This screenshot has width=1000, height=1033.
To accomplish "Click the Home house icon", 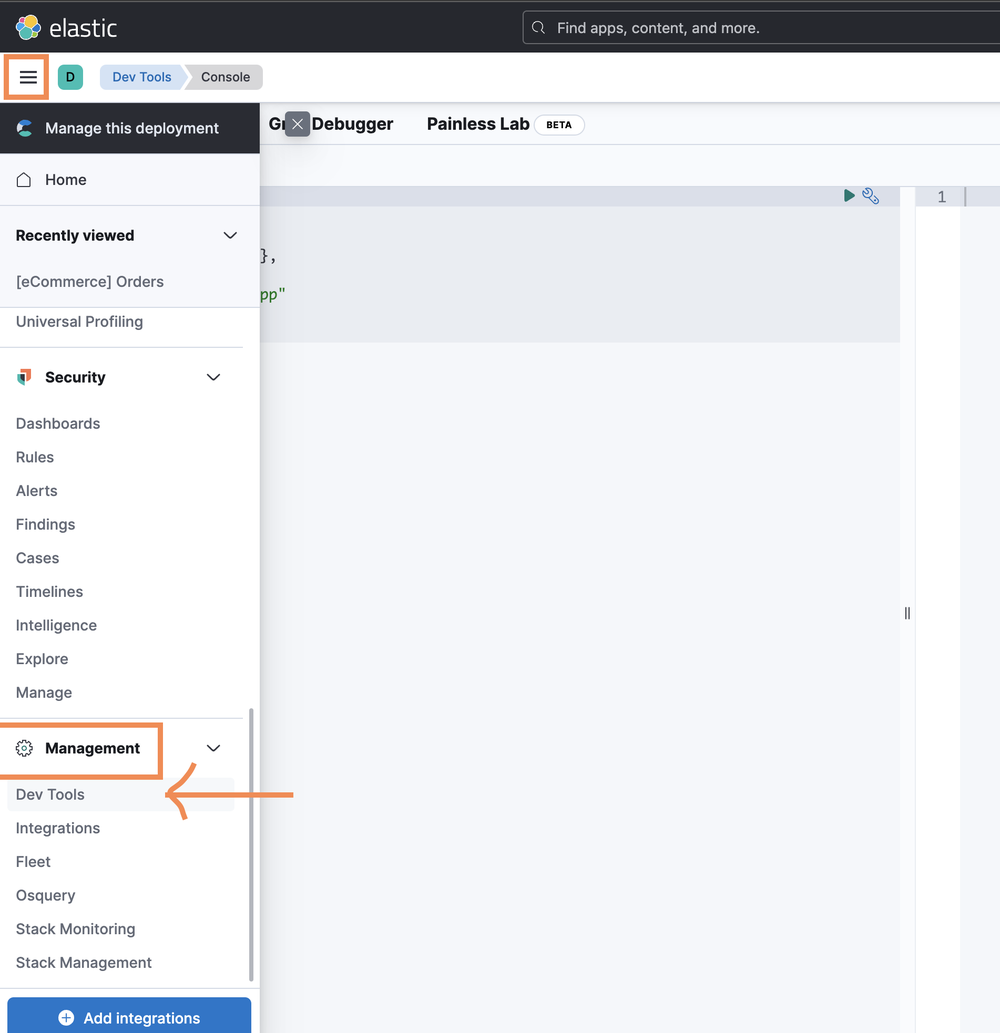I will click(25, 180).
